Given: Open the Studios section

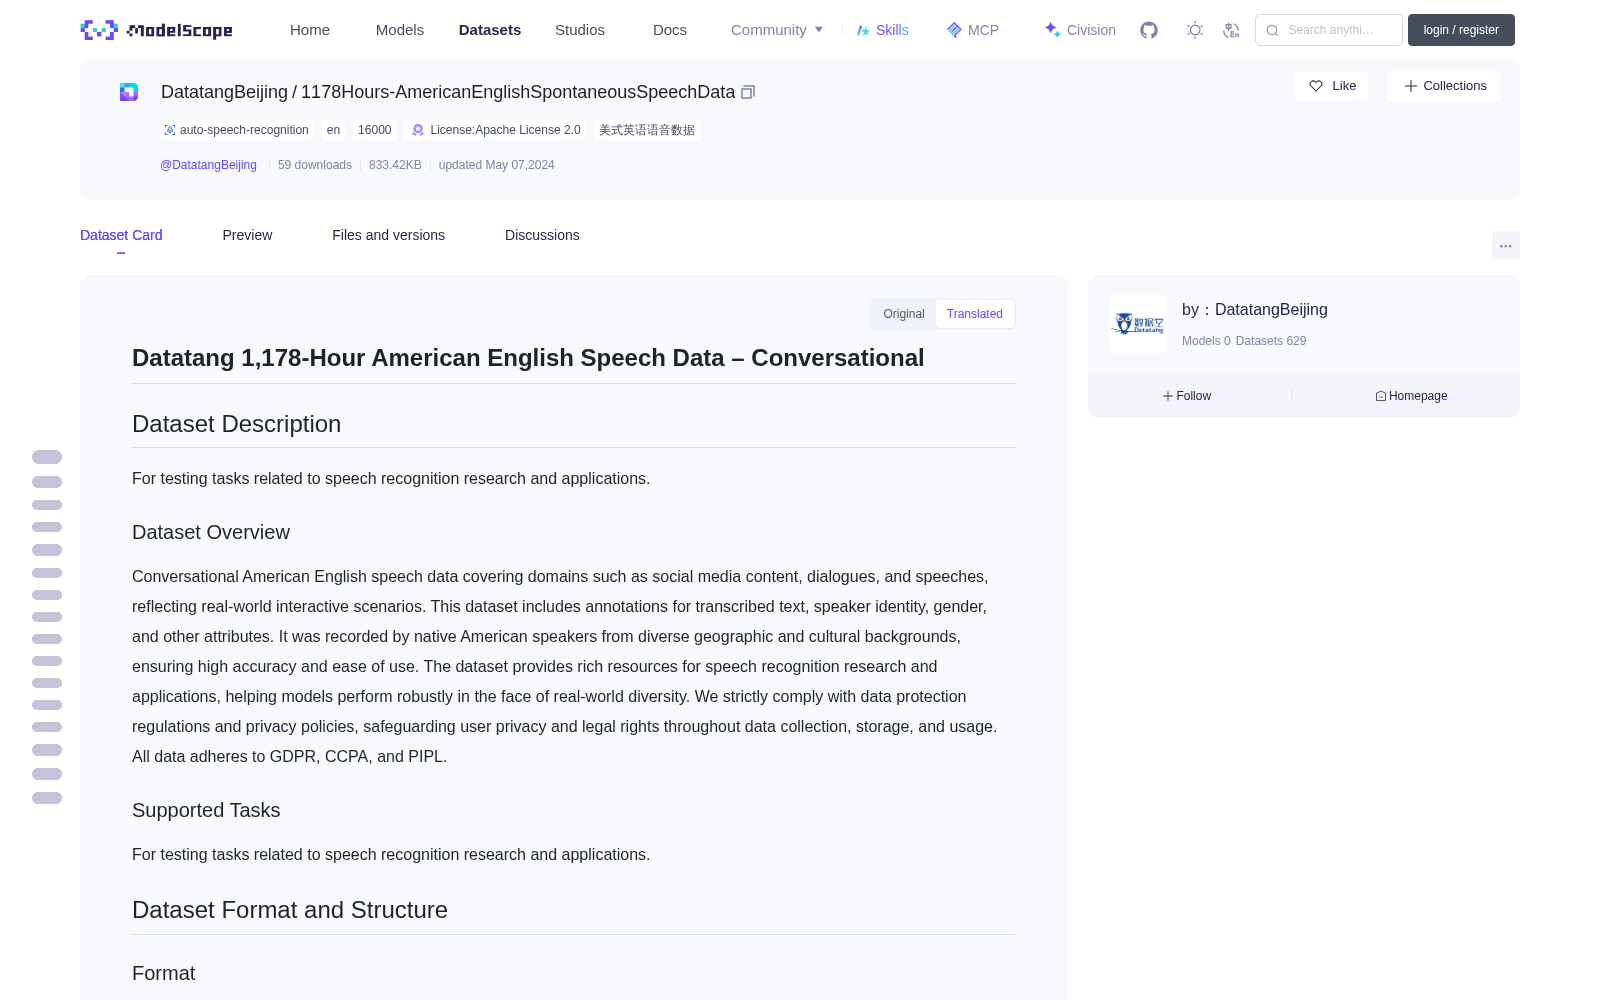Looking at the screenshot, I should pyautogui.click(x=580, y=30).
